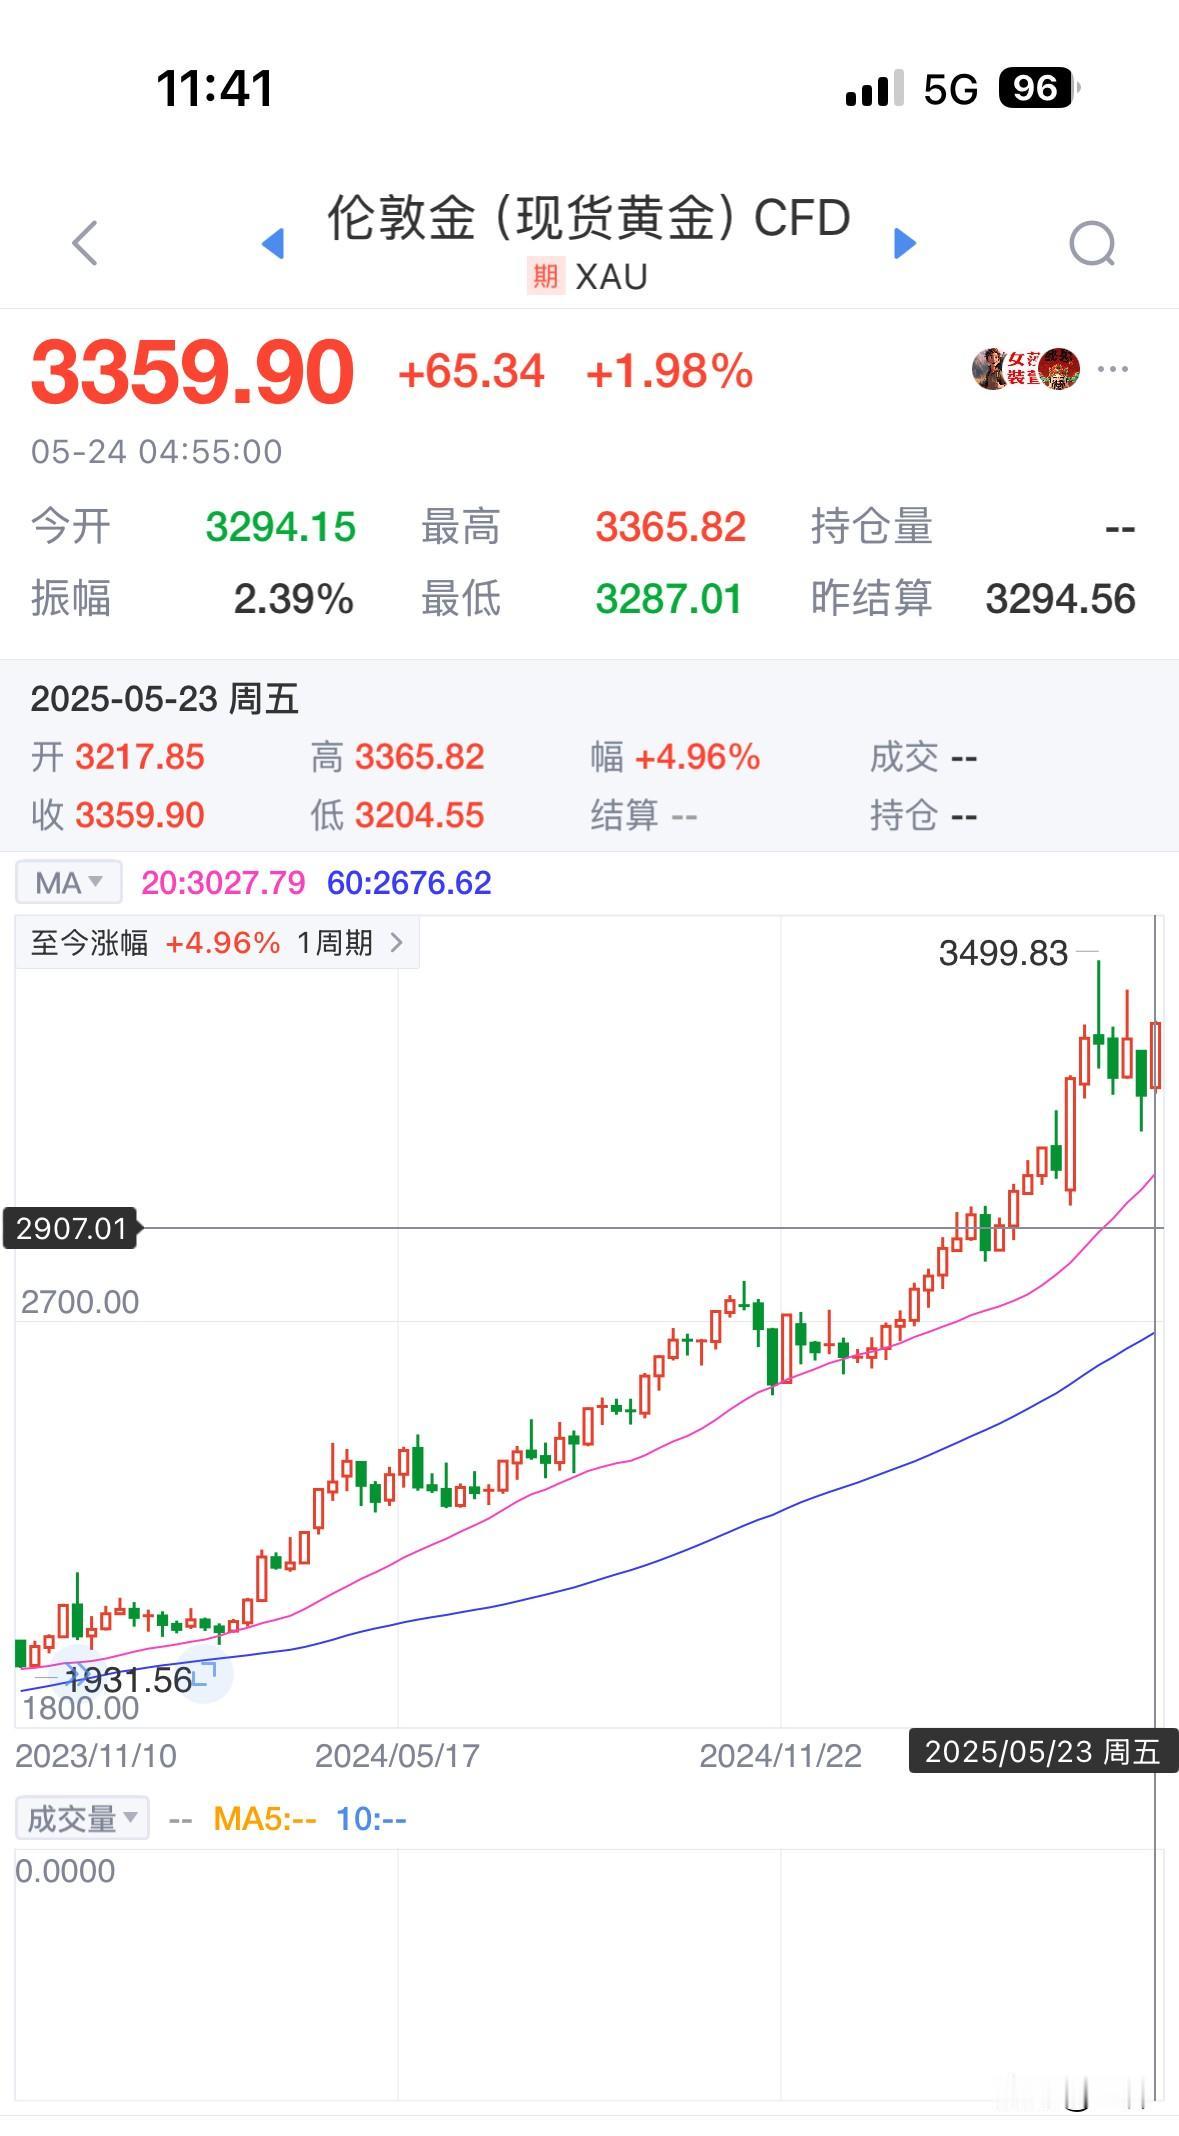The width and height of the screenshot is (1179, 2136).
Task: Go to next instrument with right triangle
Action: click(904, 243)
